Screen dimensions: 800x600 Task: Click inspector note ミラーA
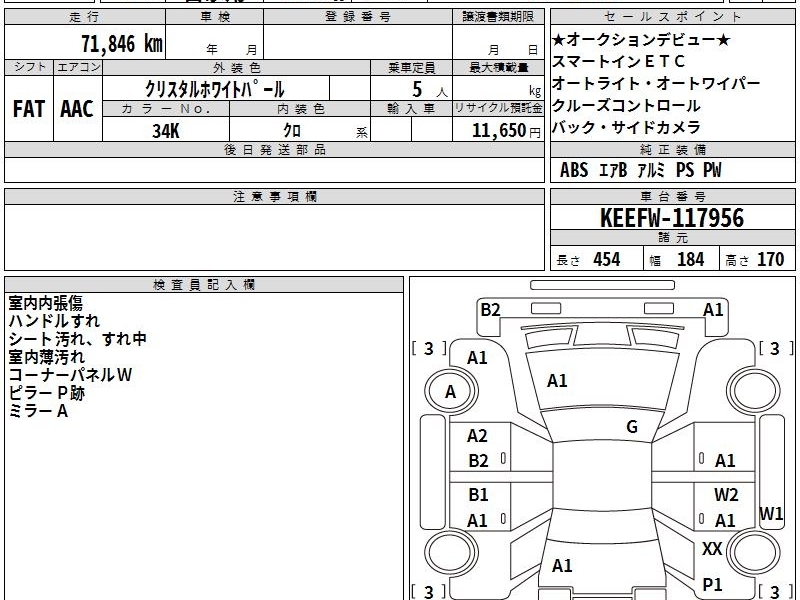[38, 411]
